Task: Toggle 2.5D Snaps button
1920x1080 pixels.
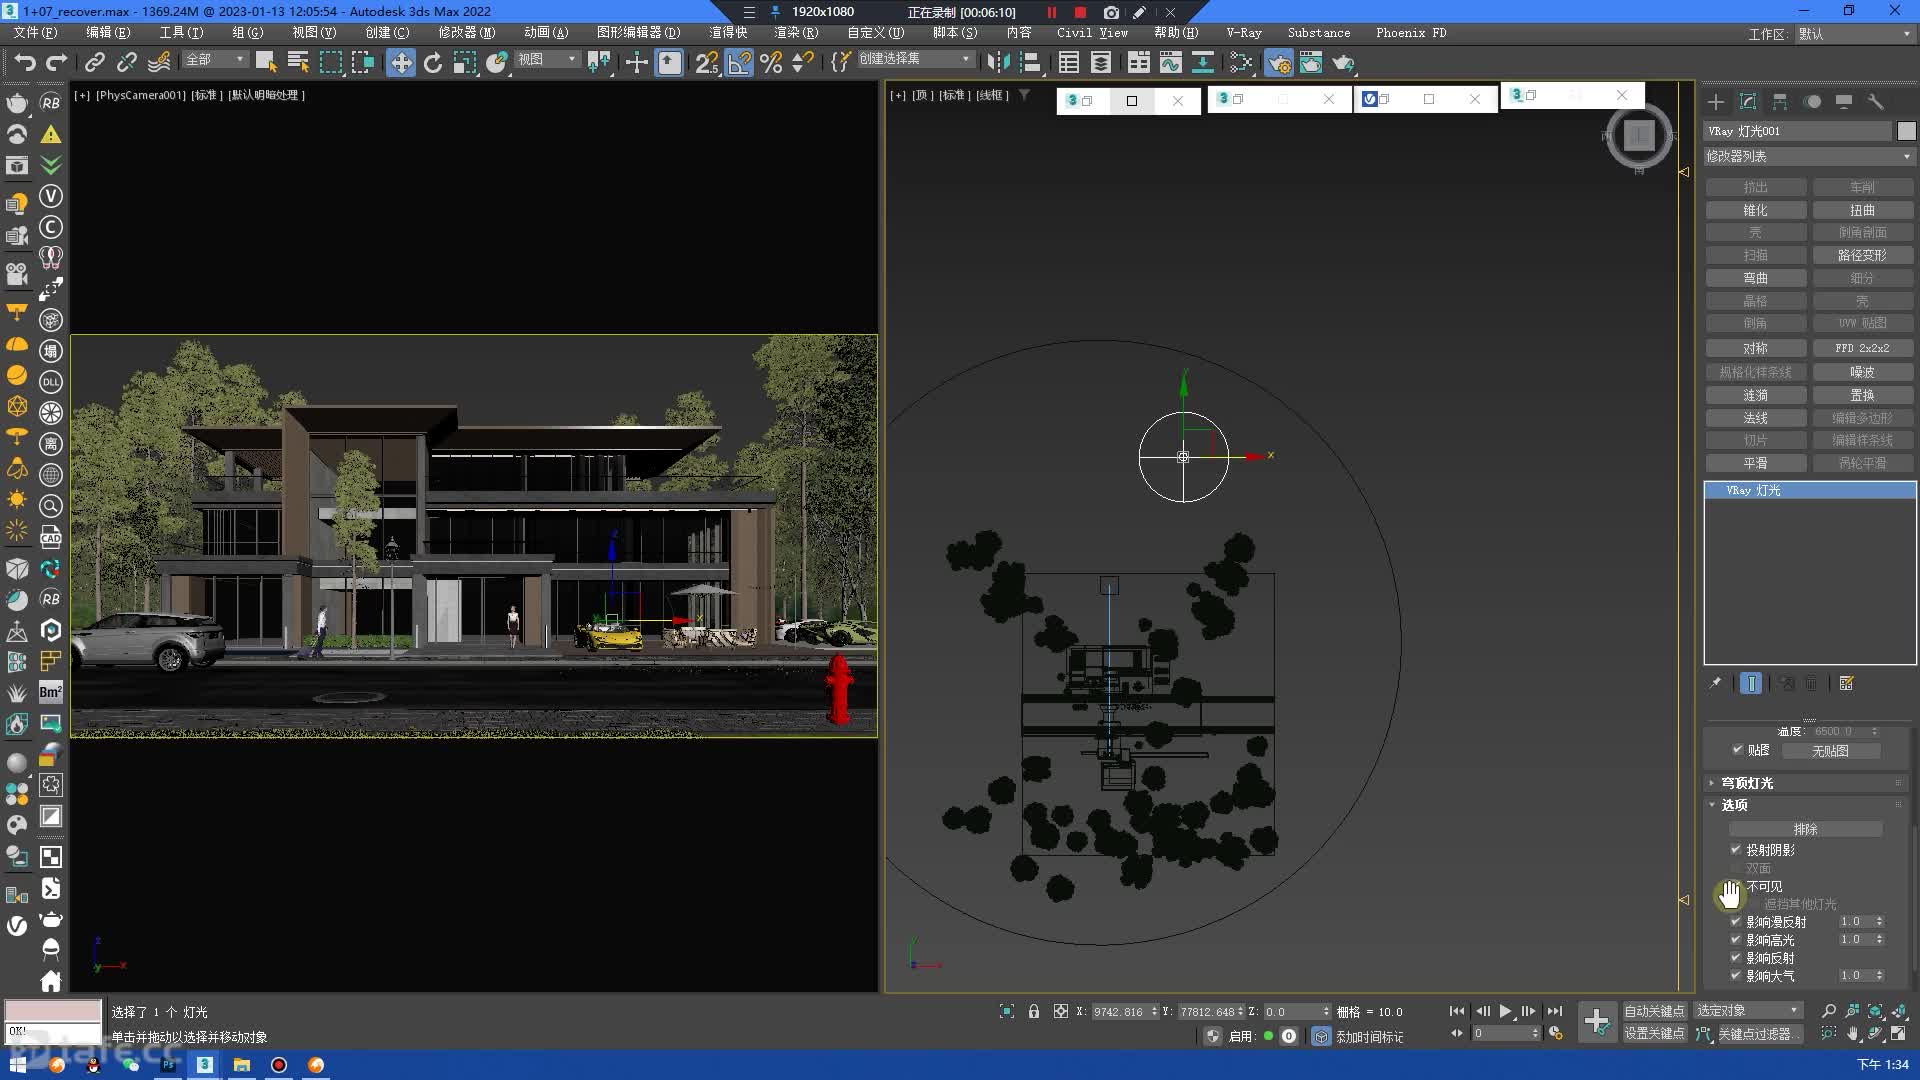Action: 706,62
